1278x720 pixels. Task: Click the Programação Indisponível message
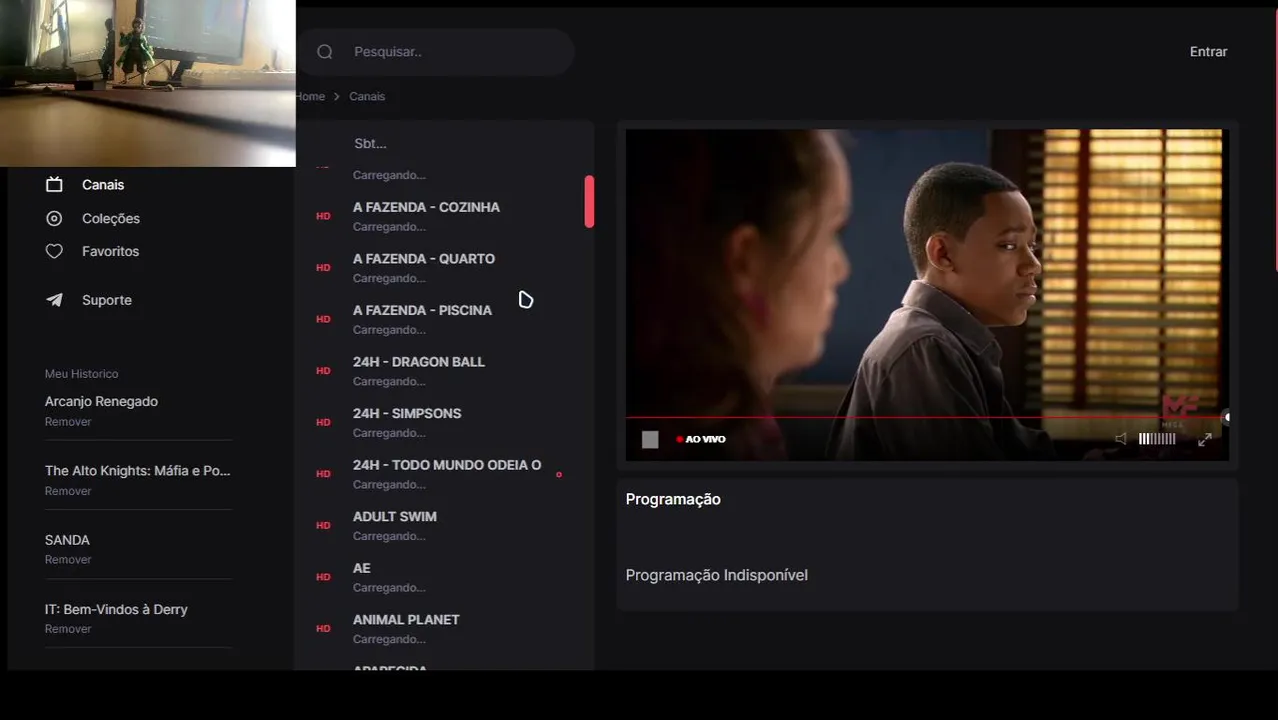[717, 575]
